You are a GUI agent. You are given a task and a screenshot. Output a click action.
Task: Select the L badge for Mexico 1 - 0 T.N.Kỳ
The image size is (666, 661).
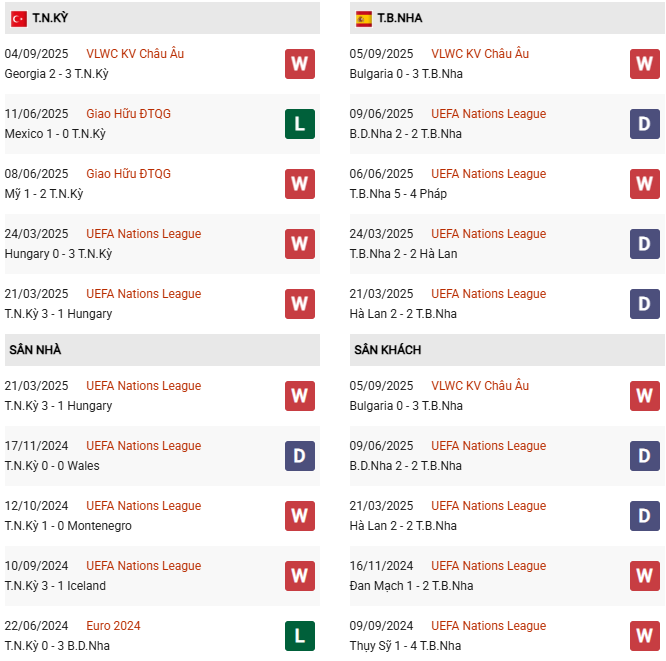[x=300, y=124]
